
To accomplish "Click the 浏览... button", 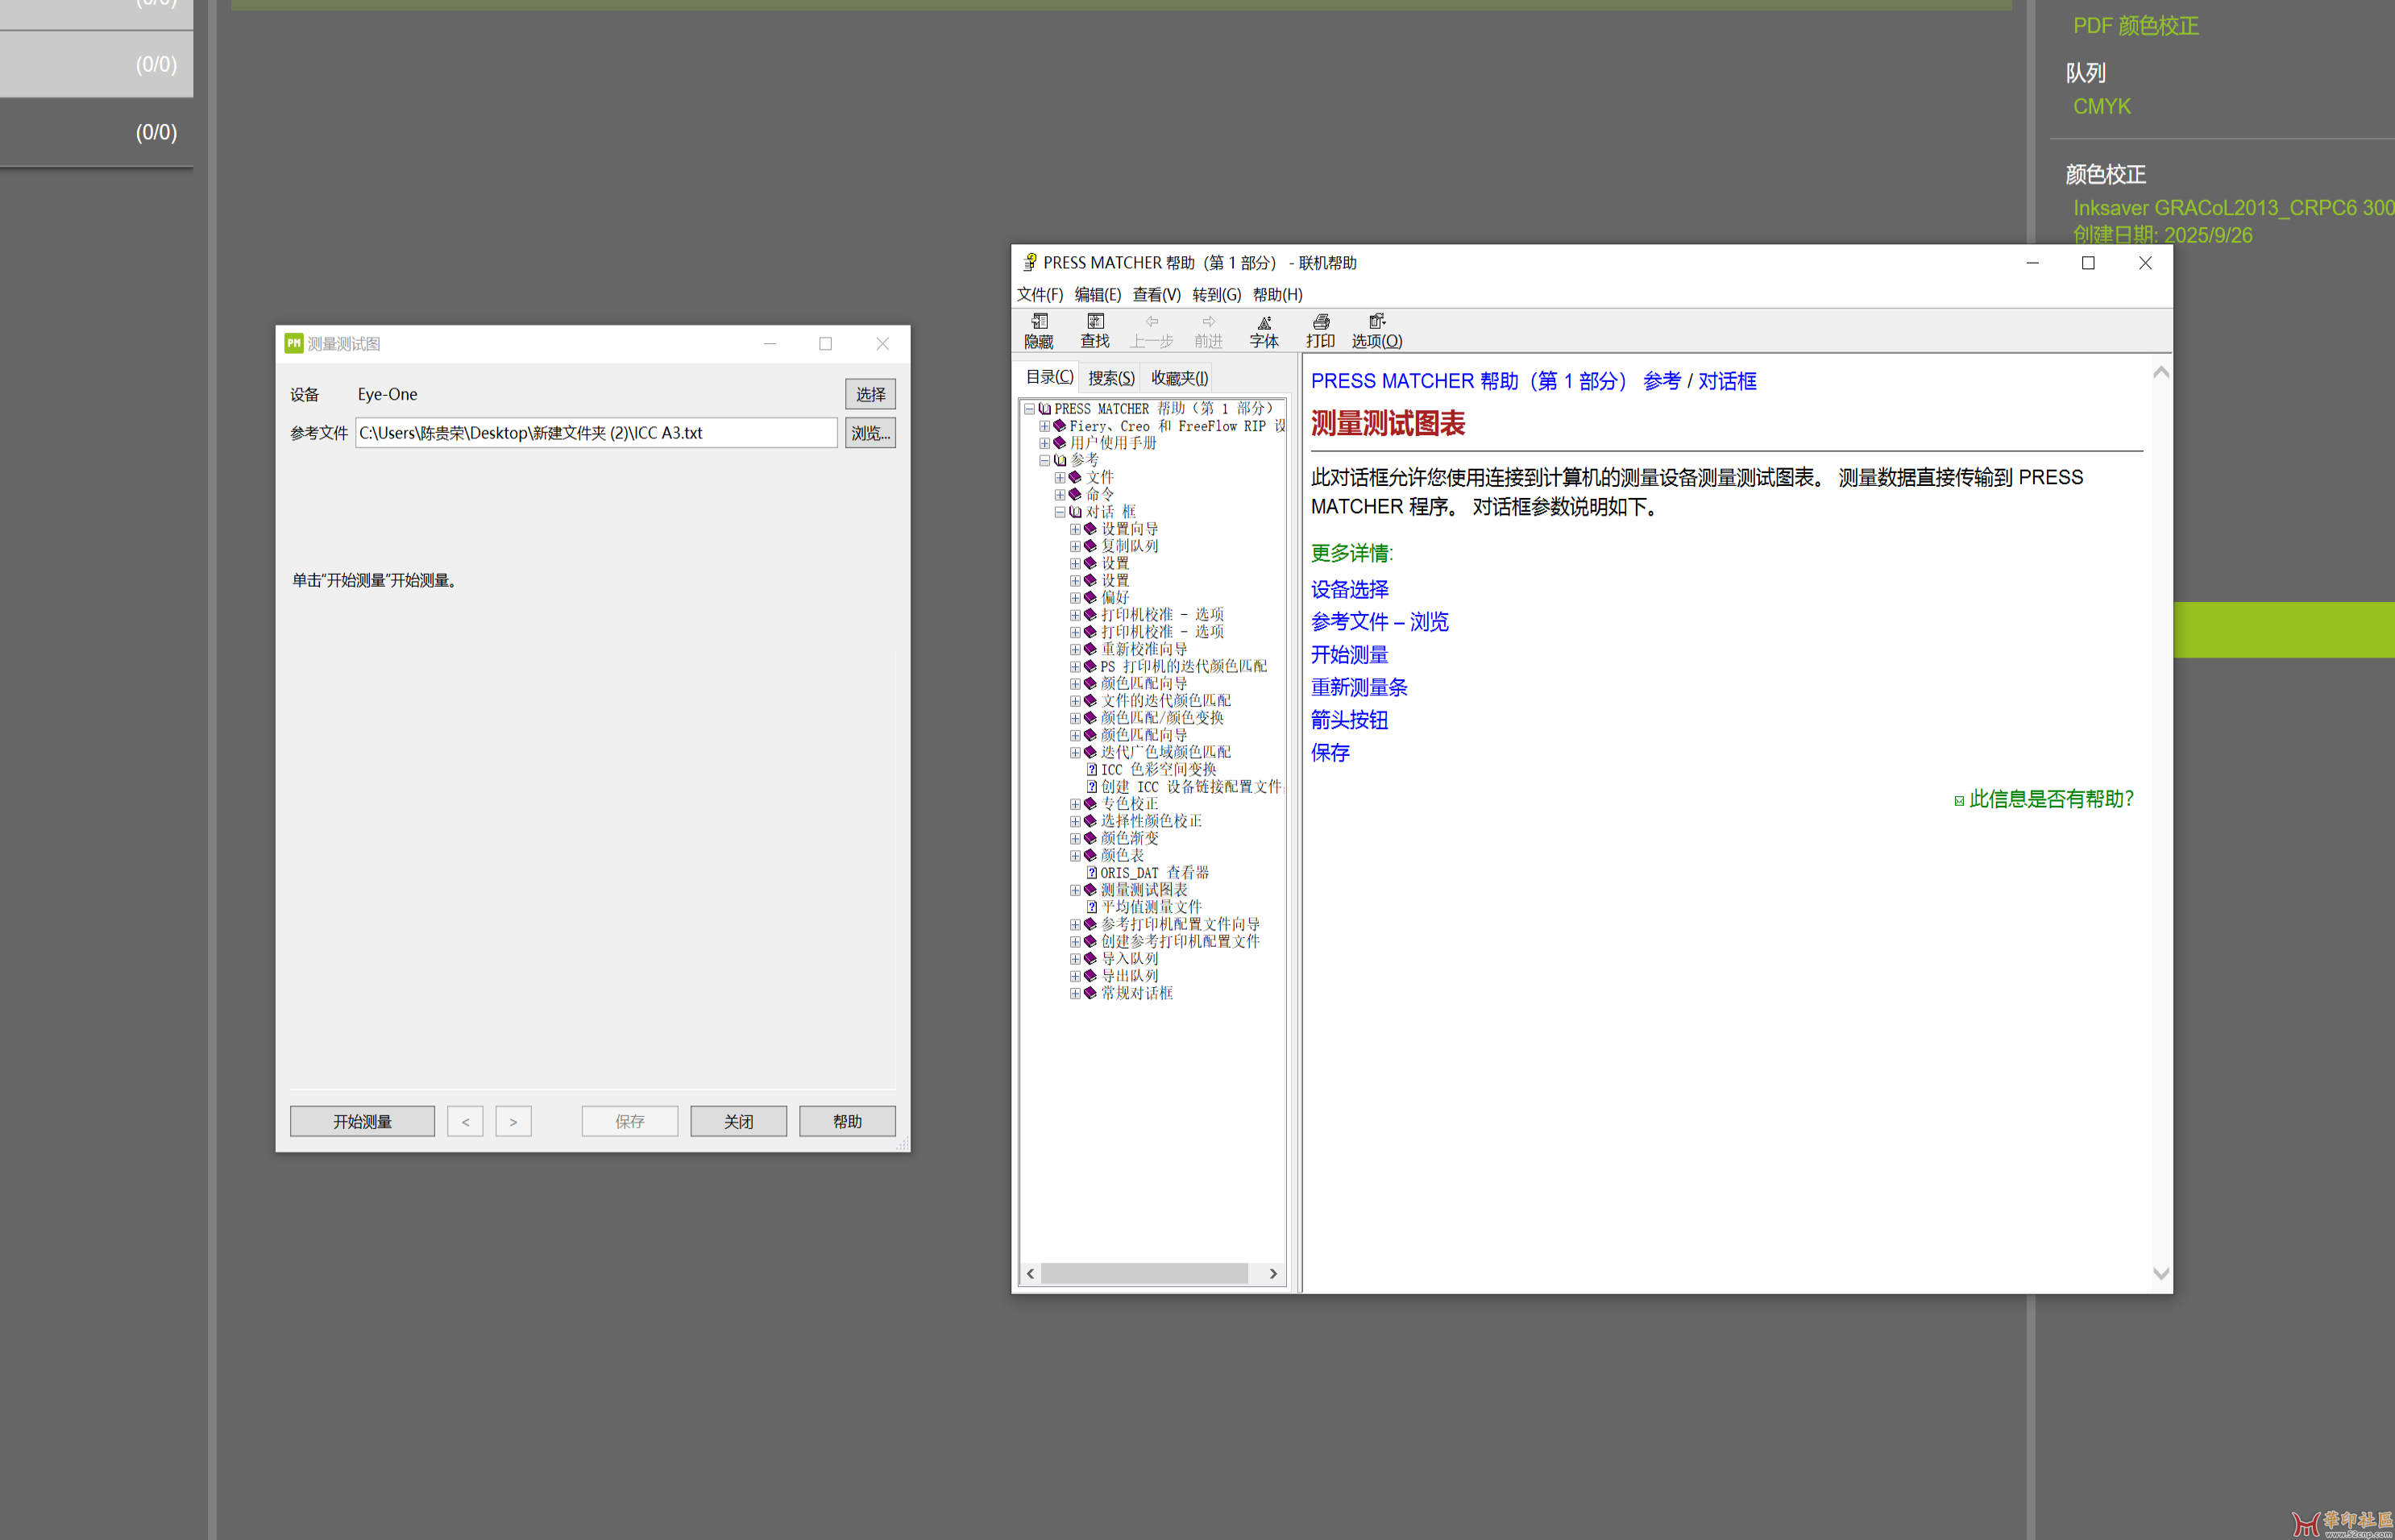I will click(869, 433).
